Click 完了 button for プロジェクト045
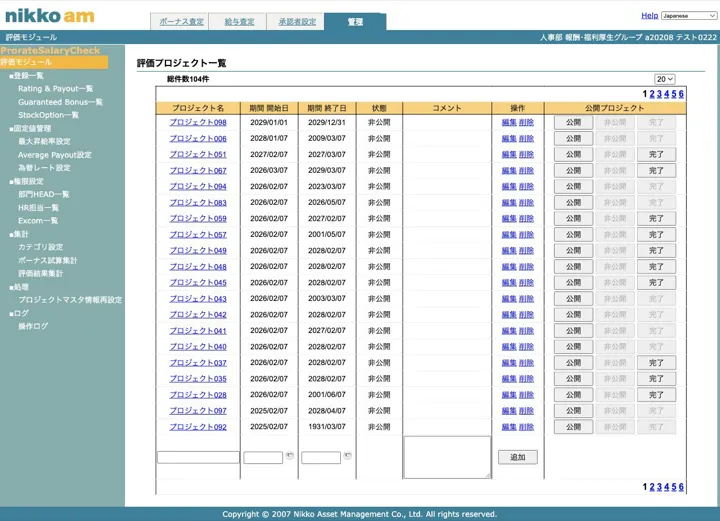 [656, 282]
